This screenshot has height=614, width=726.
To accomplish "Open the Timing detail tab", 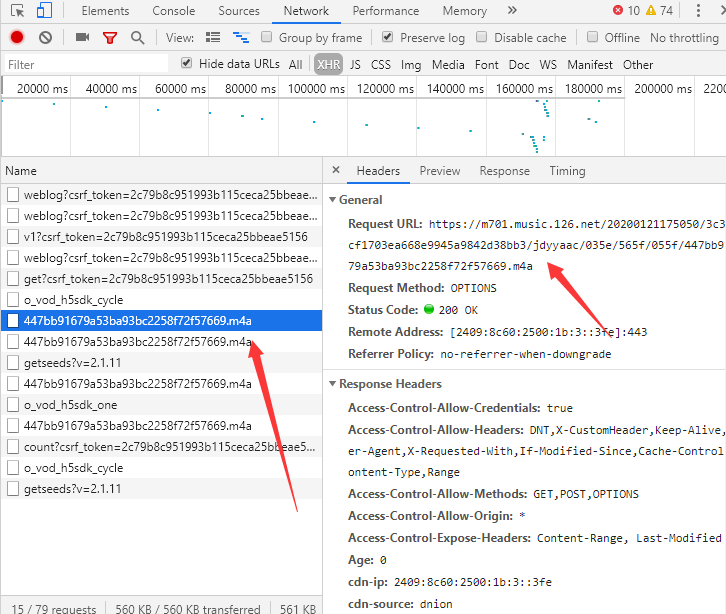I will tap(567, 171).
